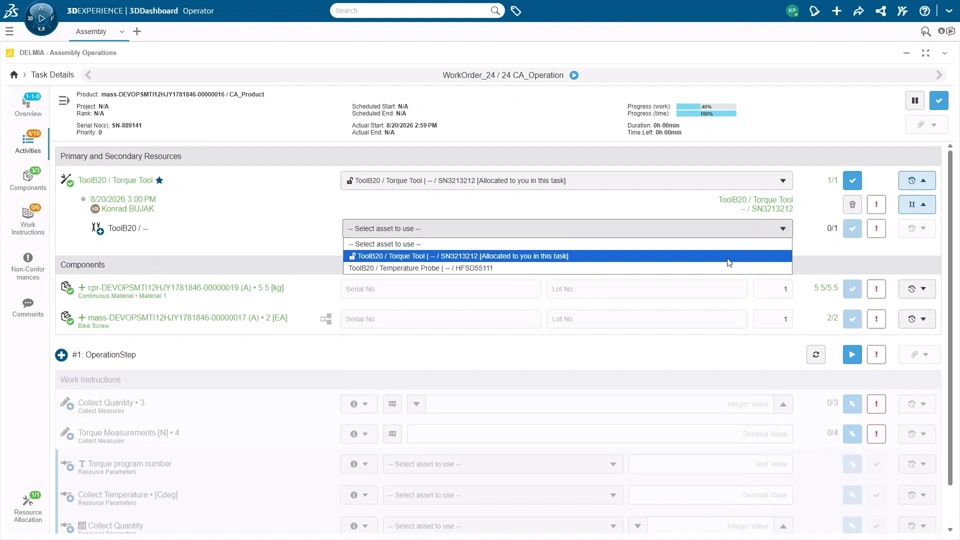The height and width of the screenshot is (540, 960).
Task: Start OperationStep with the blue play button
Action: coord(852,354)
